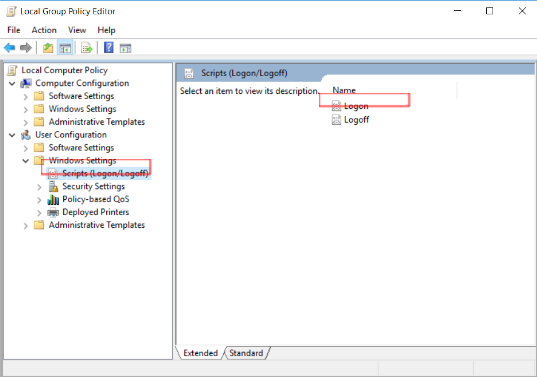537x377 pixels.
Task: Switch to the Extended tab
Action: pos(201,353)
